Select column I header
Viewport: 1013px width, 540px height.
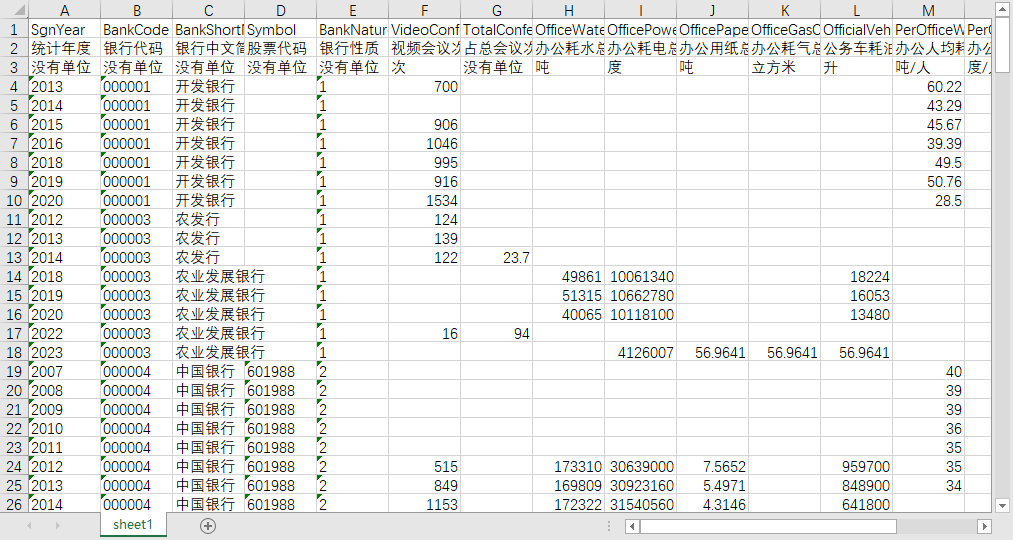pyautogui.click(x=641, y=10)
